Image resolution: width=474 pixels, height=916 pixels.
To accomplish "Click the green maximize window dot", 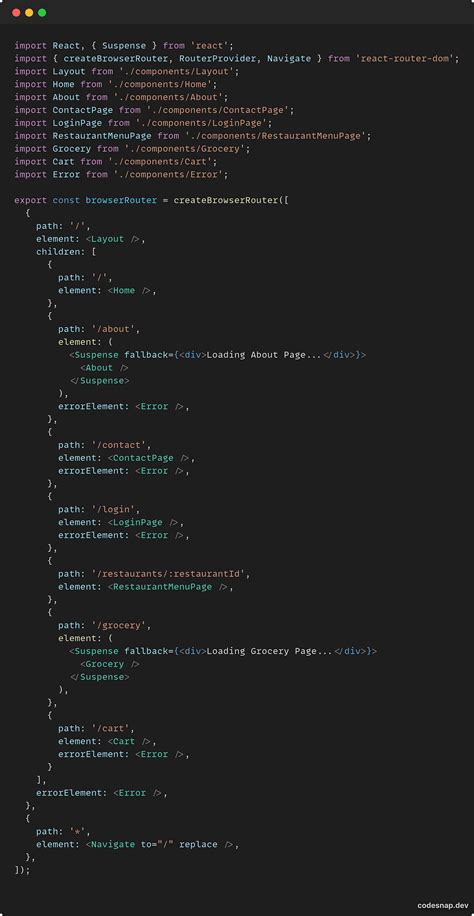I will pyautogui.click(x=42, y=13).
